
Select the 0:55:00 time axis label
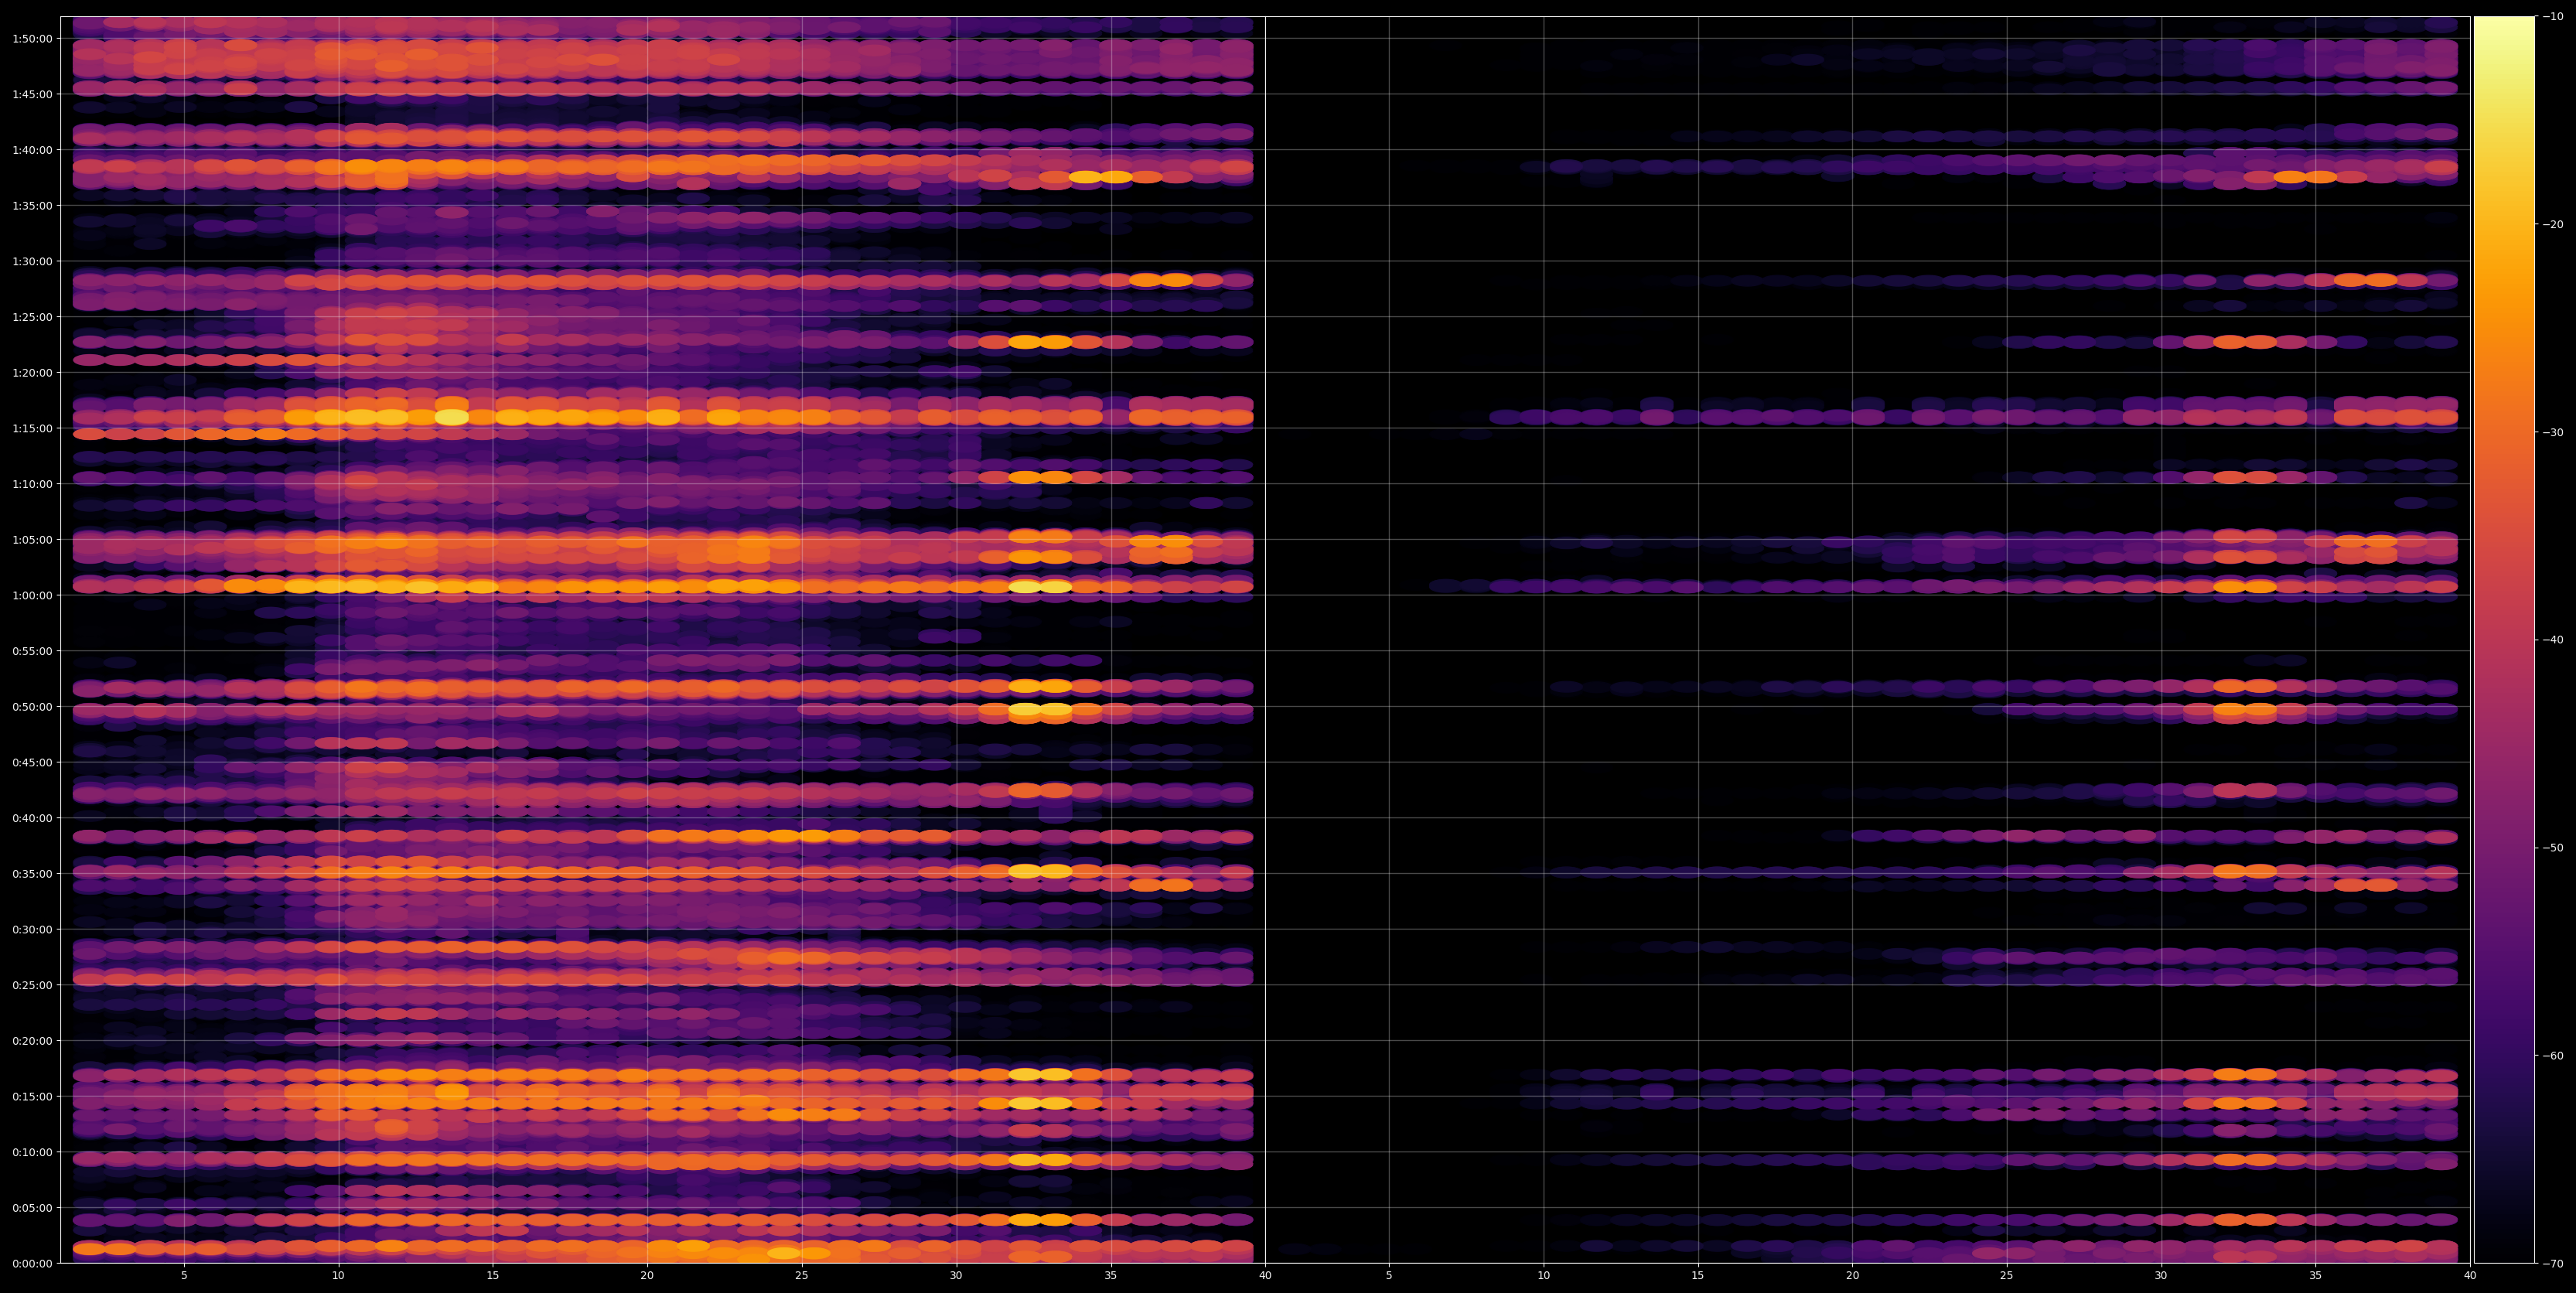[x=31, y=651]
